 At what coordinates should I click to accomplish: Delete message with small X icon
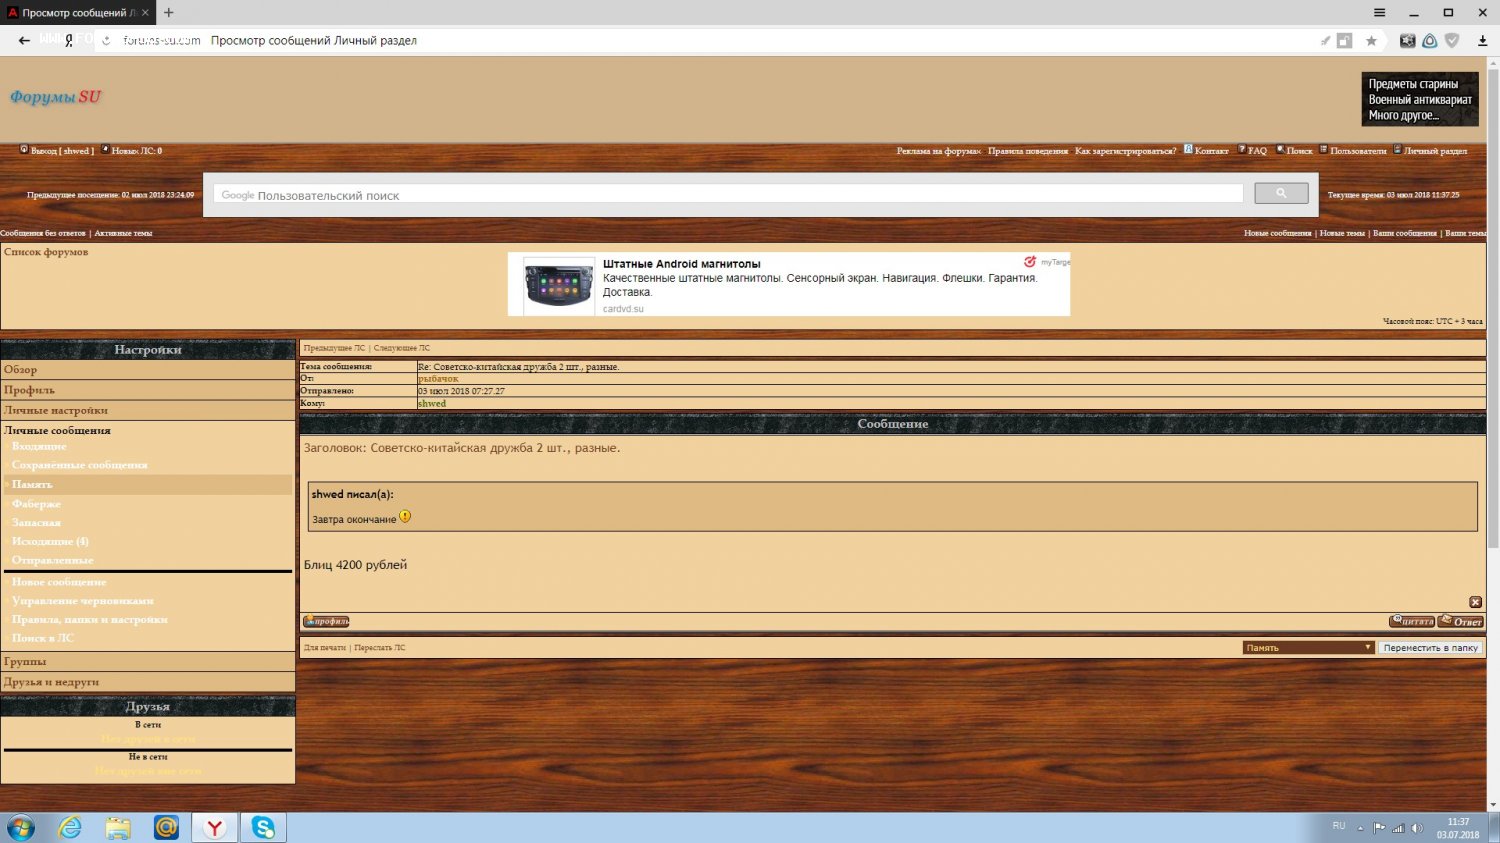click(x=1475, y=602)
